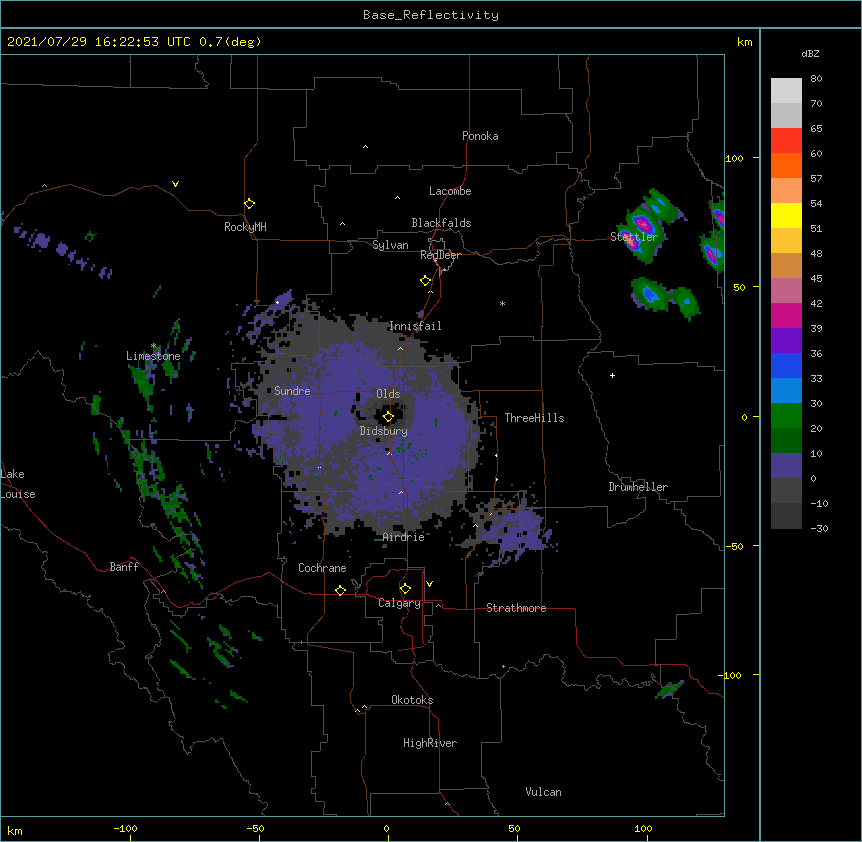Image resolution: width=862 pixels, height=842 pixels.
Task: Click the white caret marker west of Lacombe
Action: click(x=397, y=198)
